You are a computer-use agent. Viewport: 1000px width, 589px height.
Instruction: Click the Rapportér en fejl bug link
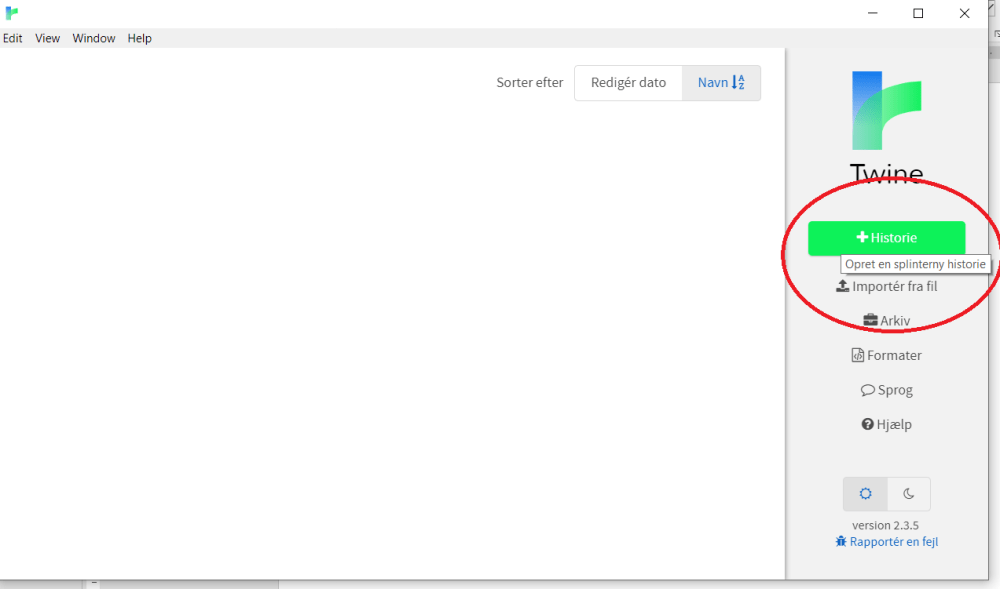886,542
